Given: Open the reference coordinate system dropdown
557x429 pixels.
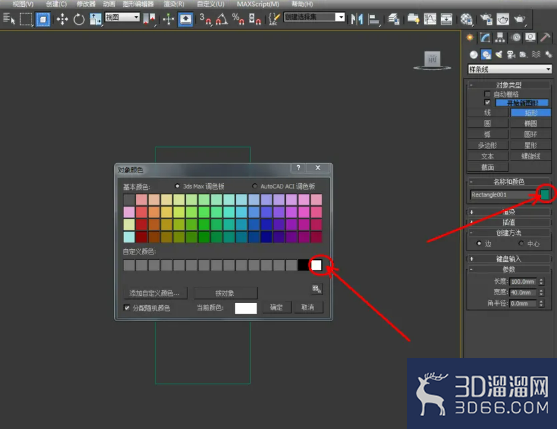Looking at the screenshot, I should click(122, 17).
